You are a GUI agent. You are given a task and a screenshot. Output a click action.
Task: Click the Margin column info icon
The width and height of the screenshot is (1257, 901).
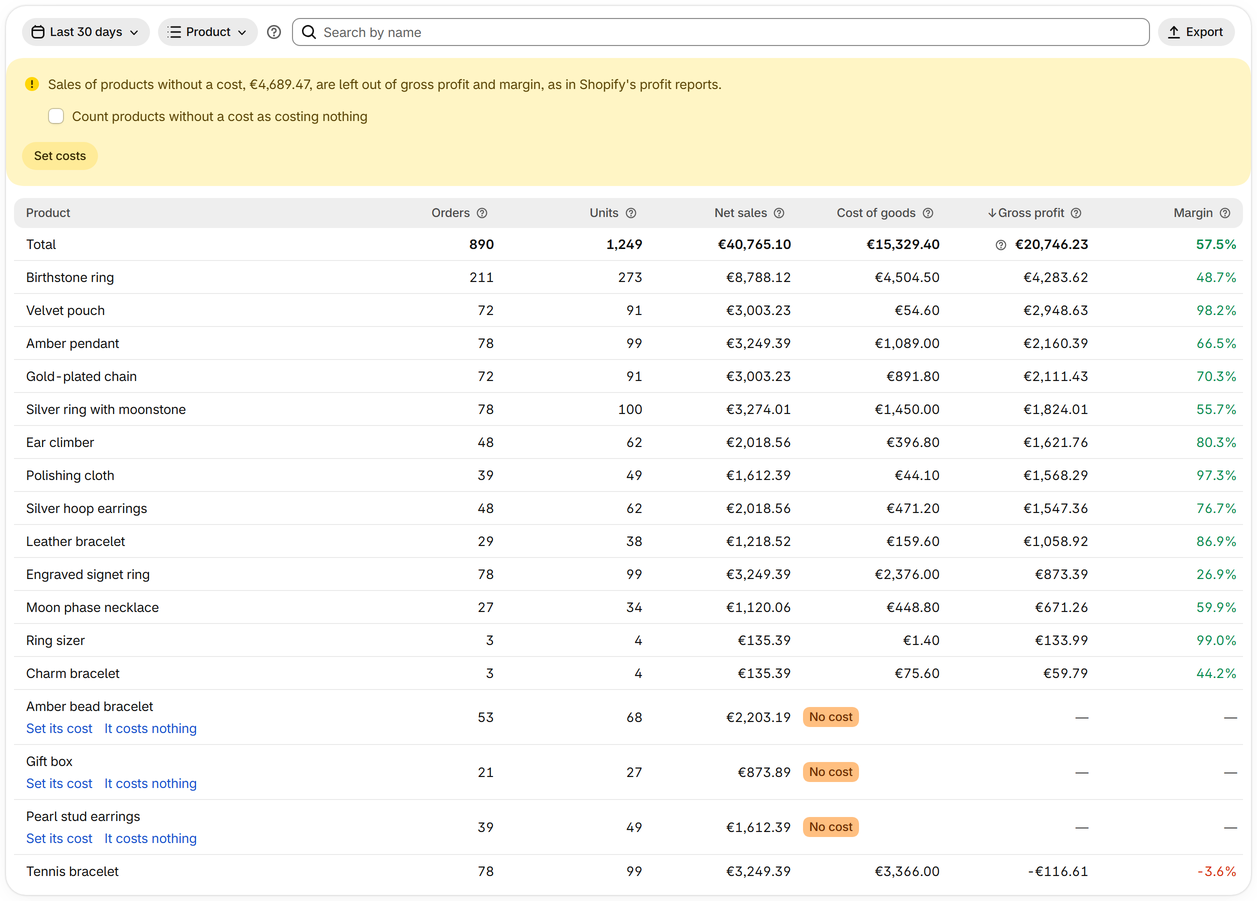coord(1225,213)
